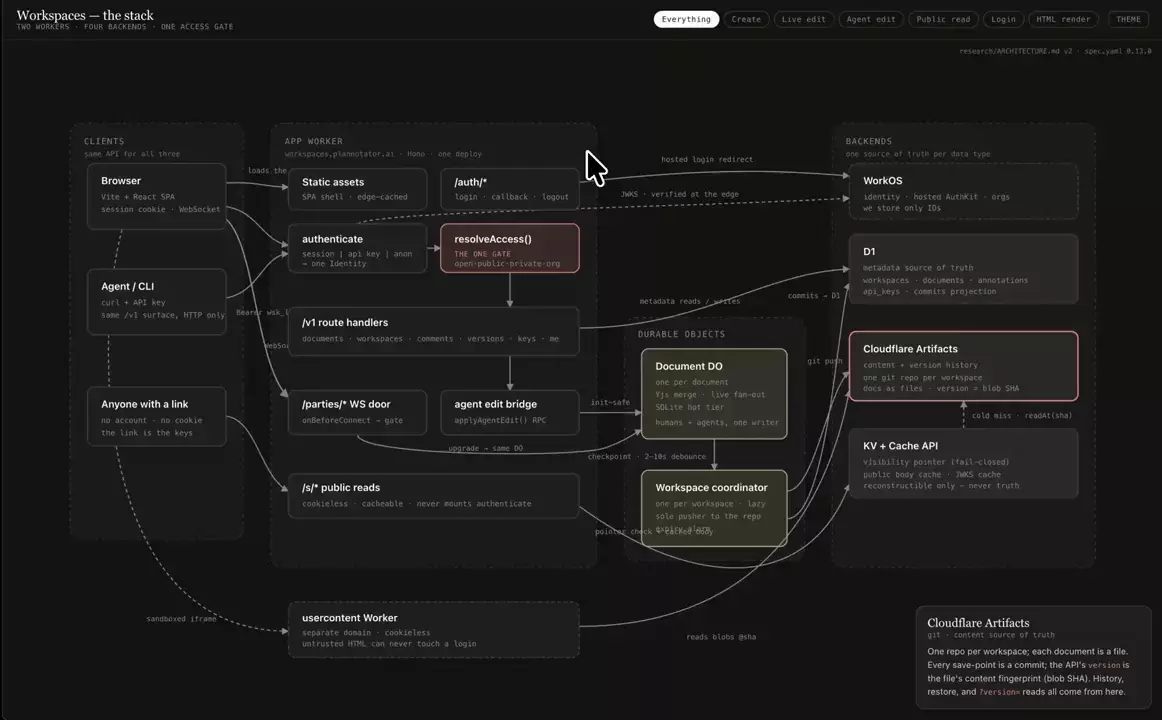Click the 'commits → D1' edge label
Viewport: 1162px width, 720px height.
(x=814, y=296)
